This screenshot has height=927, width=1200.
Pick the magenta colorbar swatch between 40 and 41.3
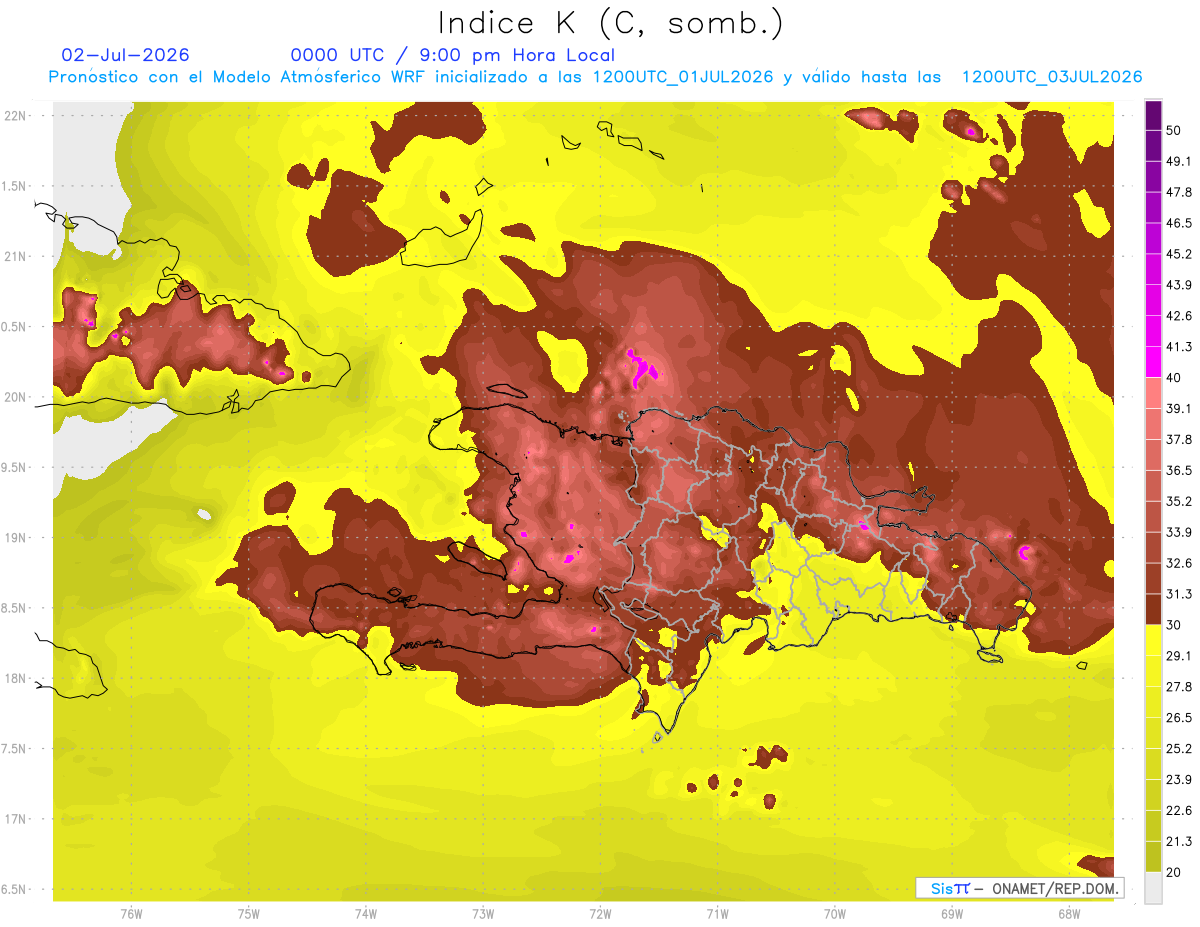(1154, 362)
